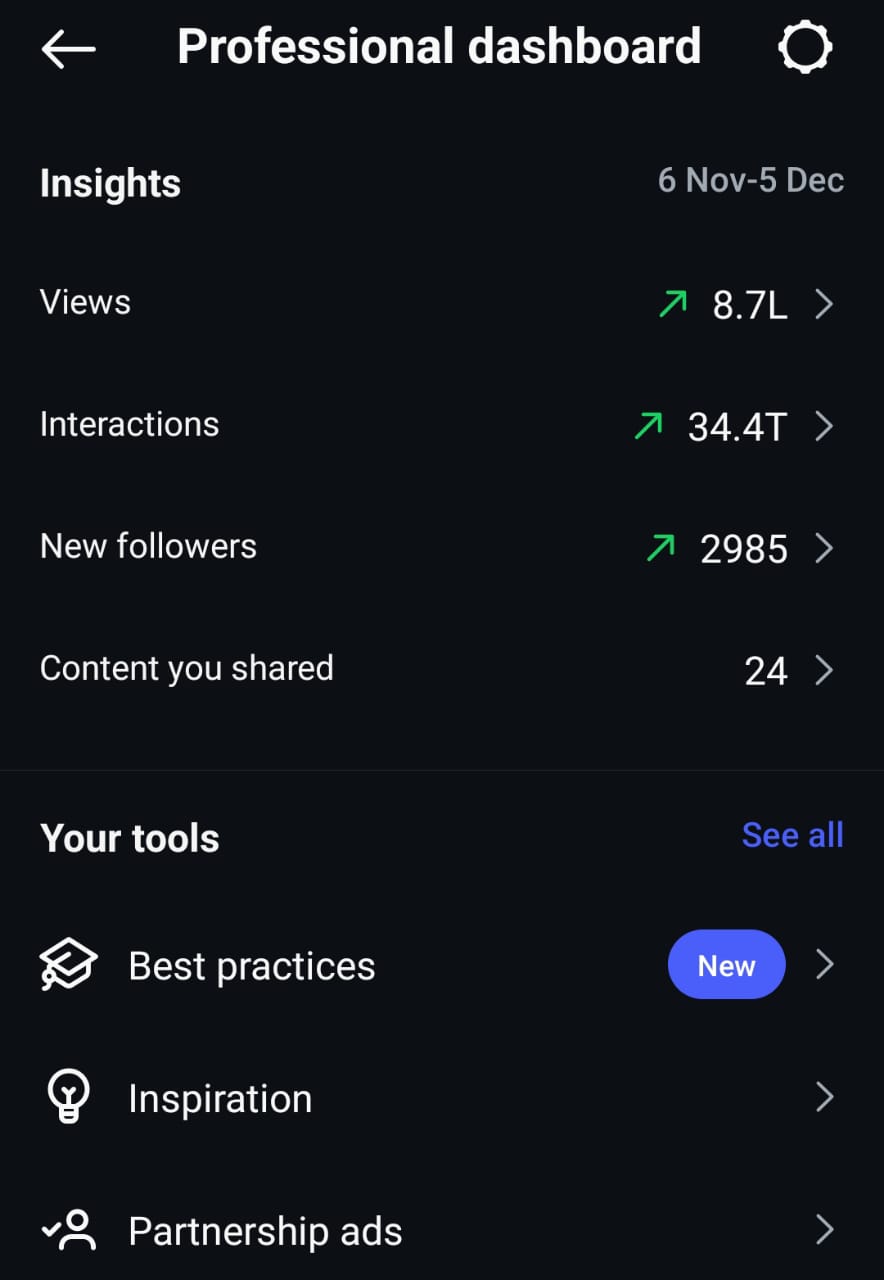
Task: Expand the New followers chevron
Action: (824, 548)
